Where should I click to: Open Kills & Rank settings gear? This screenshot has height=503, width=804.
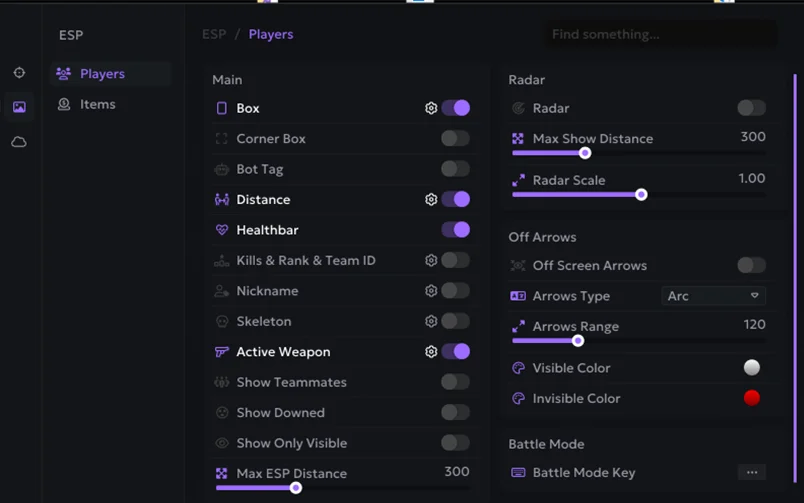click(431, 260)
